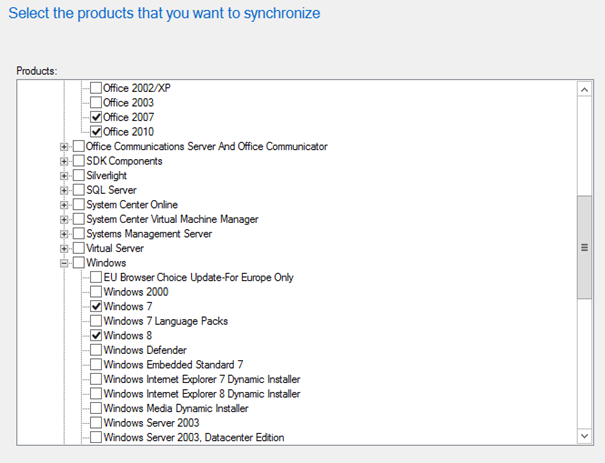Click the scrollbar up arrow
The height and width of the screenshot is (463, 605).
585,90
